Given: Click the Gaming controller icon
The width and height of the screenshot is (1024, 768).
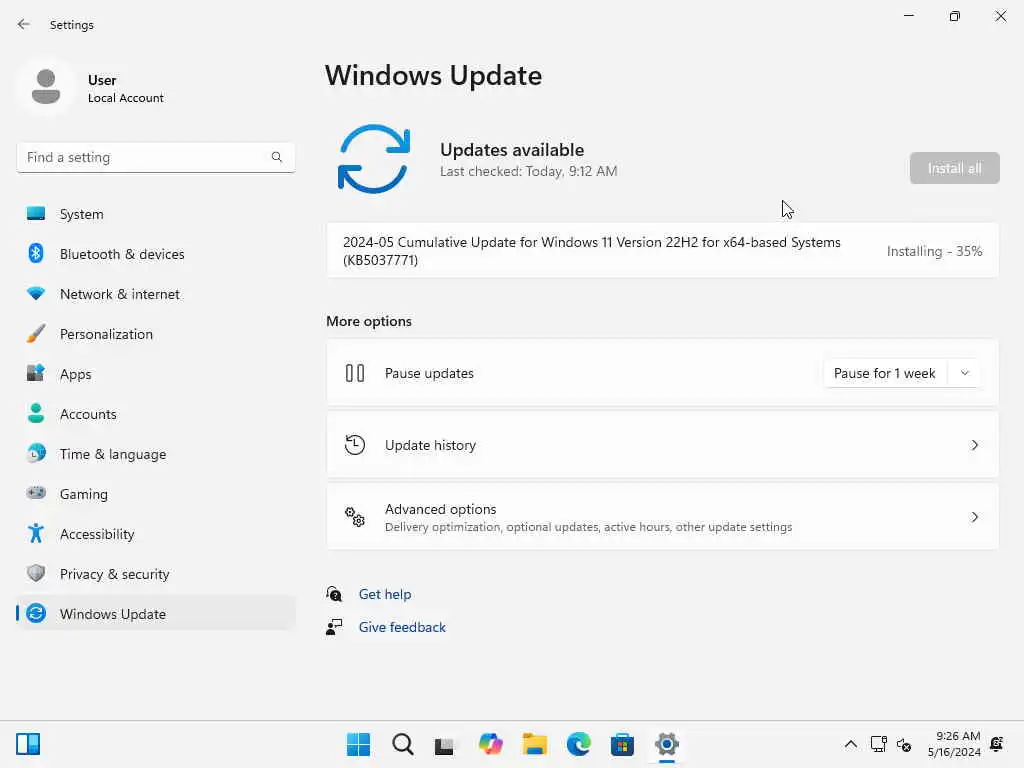Looking at the screenshot, I should point(36,493).
